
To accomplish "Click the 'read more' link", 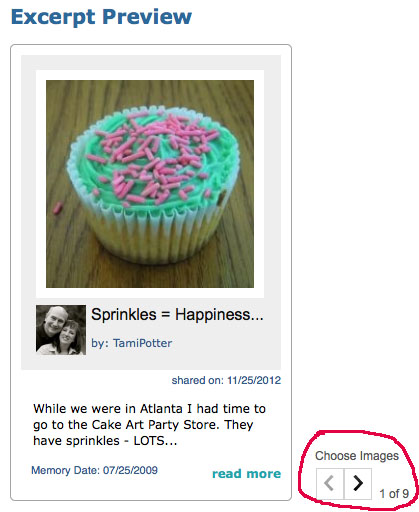I will (247, 474).
